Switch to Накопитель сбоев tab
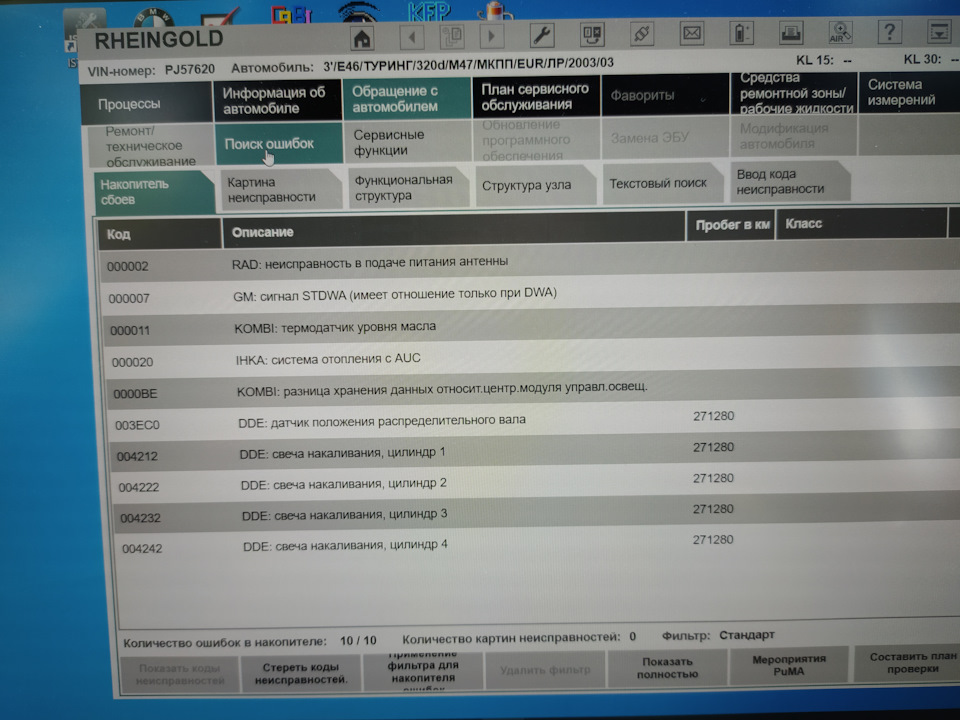Image resolution: width=960 pixels, height=720 pixels. coord(154,192)
